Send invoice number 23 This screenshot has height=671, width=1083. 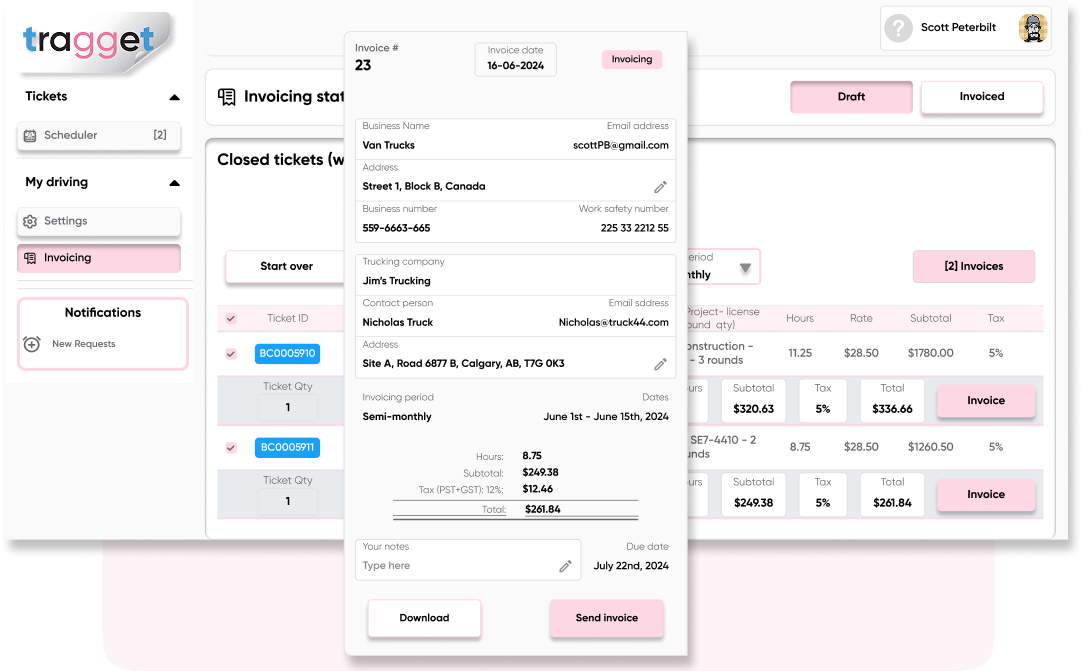tap(606, 618)
